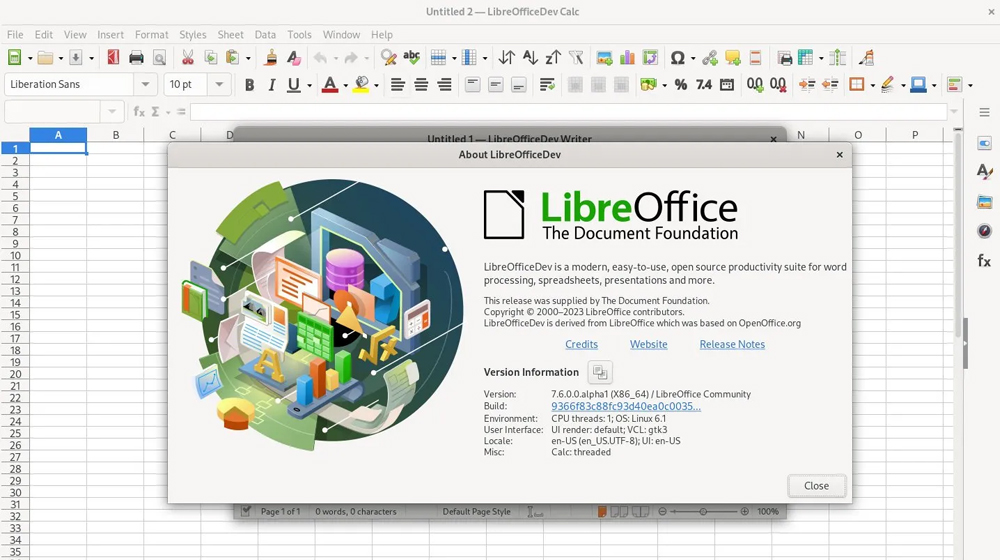Expand Borders dropdown arrow
Screen dimensions: 1000x560
(x=872, y=85)
